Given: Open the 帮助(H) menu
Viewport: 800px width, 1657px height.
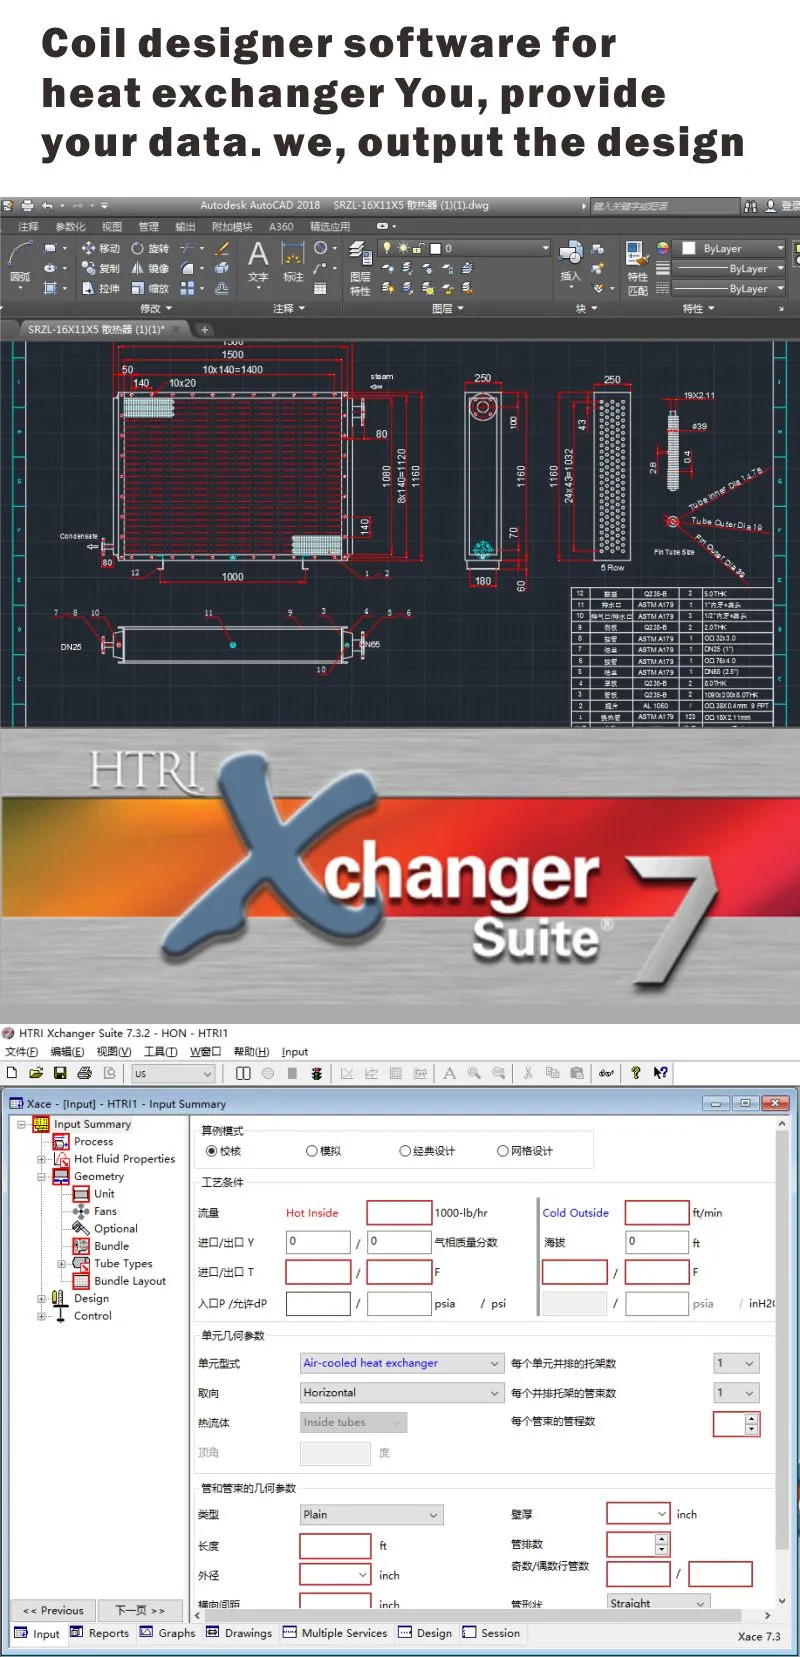Looking at the screenshot, I should tap(251, 1051).
